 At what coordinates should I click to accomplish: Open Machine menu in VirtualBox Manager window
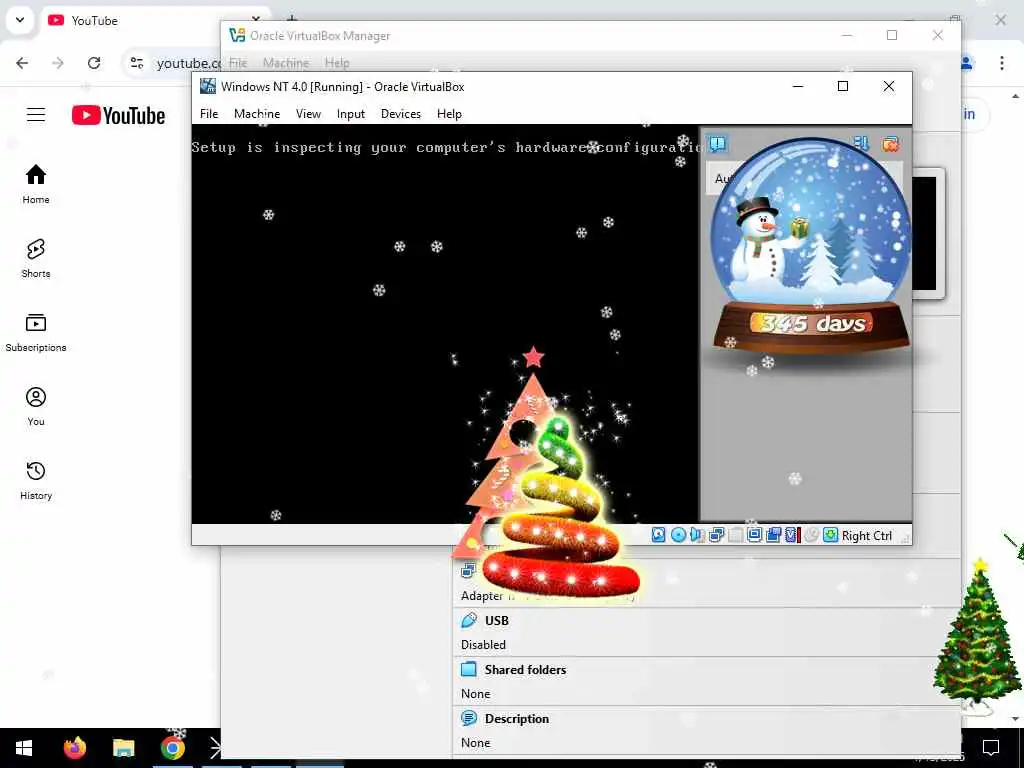pos(286,63)
